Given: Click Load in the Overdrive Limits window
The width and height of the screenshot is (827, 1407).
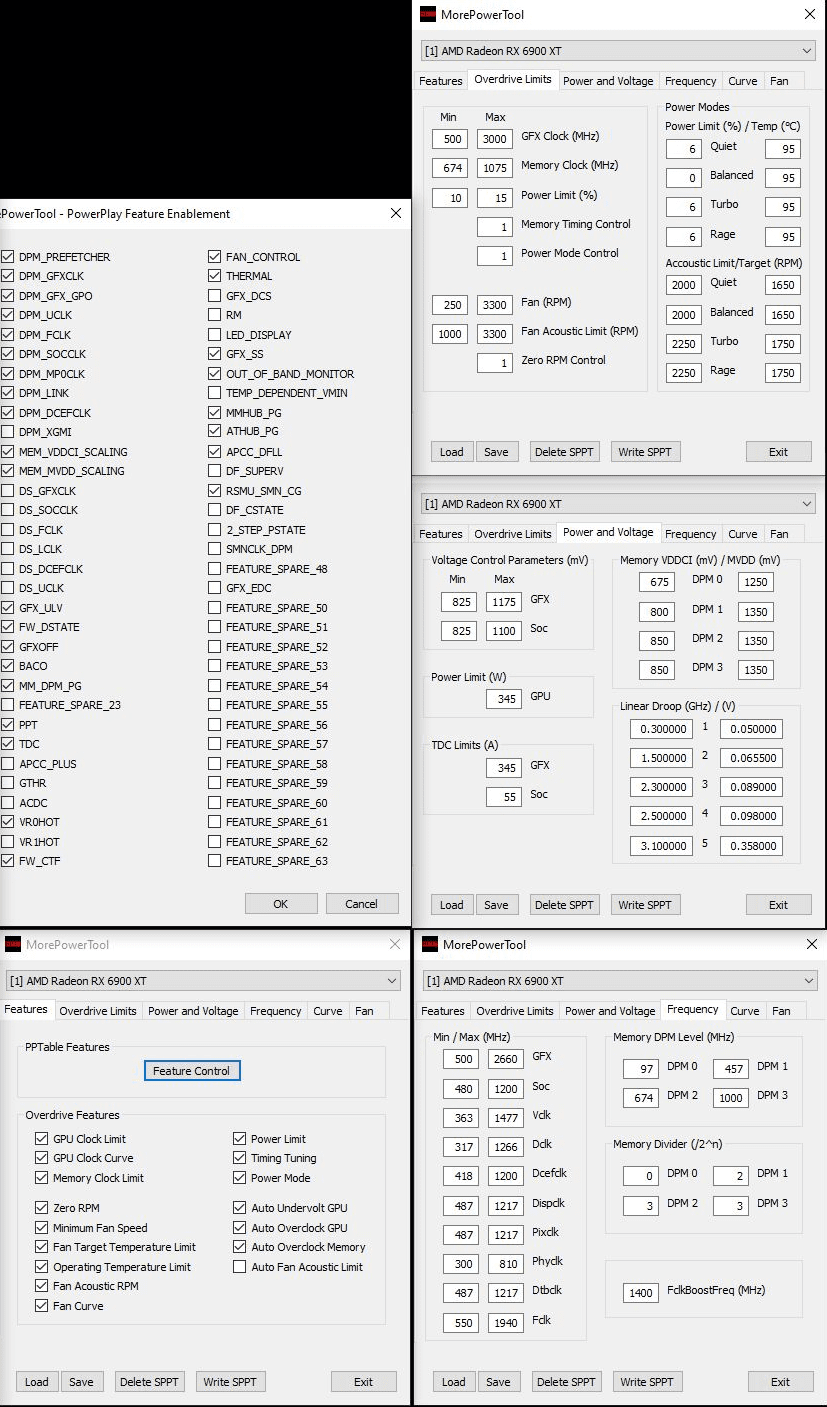Looking at the screenshot, I should [x=452, y=452].
